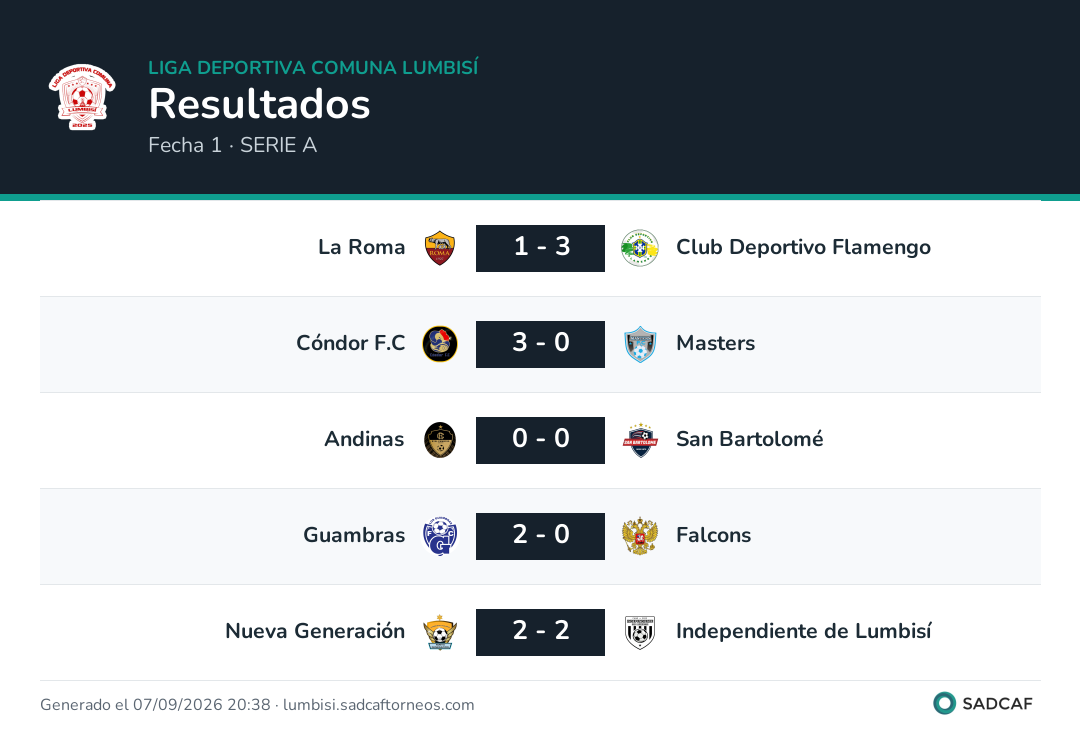The image size is (1080, 756).
Task: Click the Resultados heading
Action: point(260,104)
